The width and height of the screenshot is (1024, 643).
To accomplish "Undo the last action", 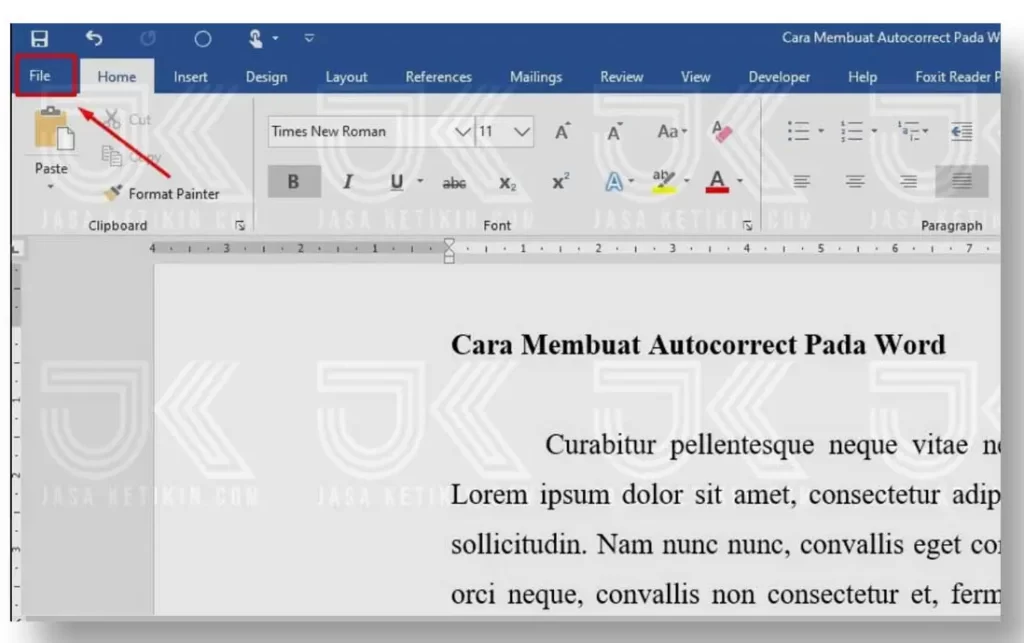I will 94,39.
